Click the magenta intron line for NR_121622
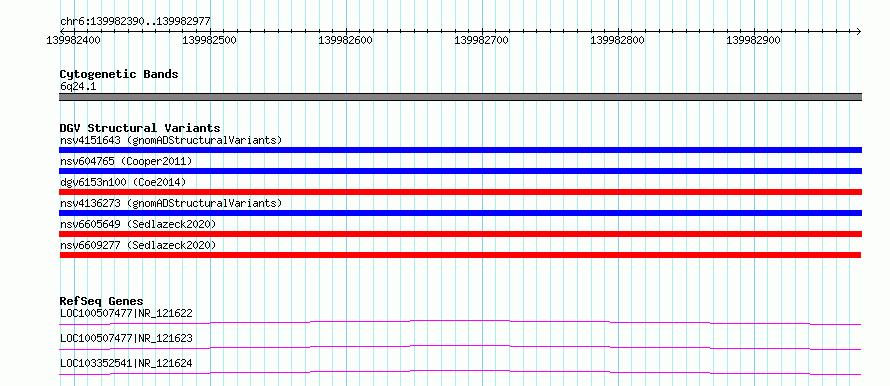Viewport: 890px width, 386px height. (460, 321)
